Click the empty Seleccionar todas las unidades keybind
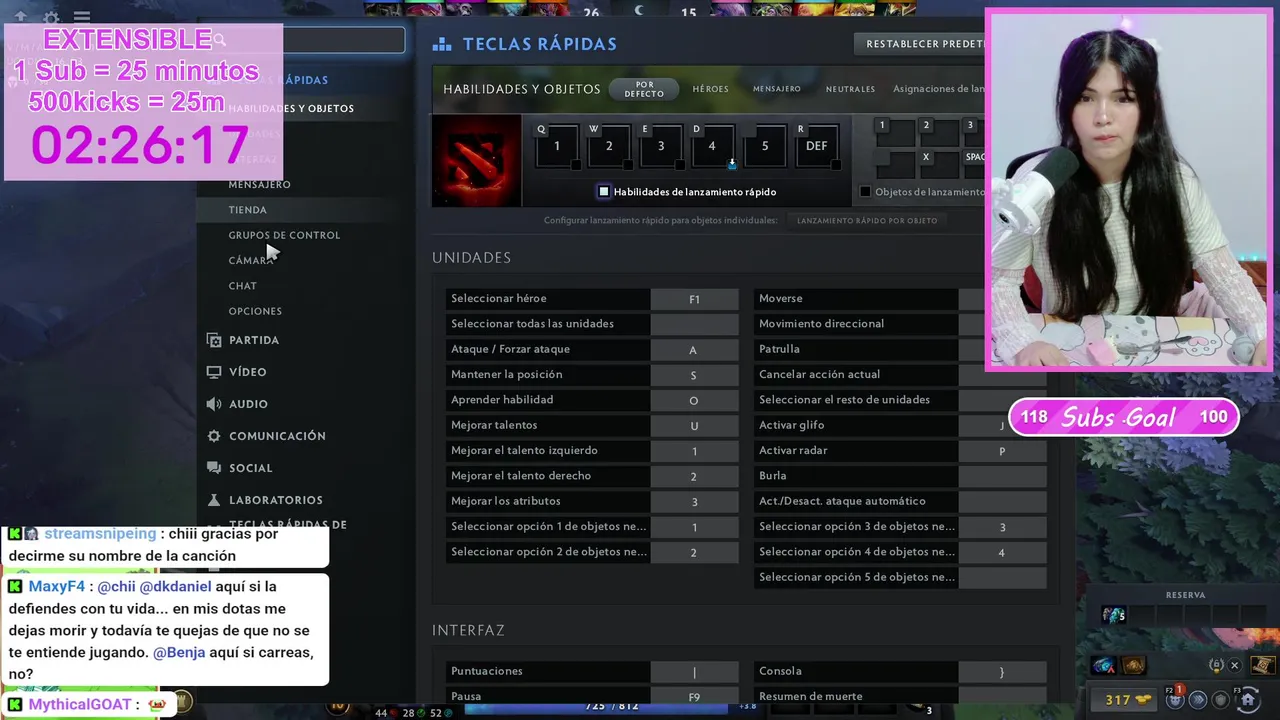Viewport: 1280px width, 720px height. (694, 324)
